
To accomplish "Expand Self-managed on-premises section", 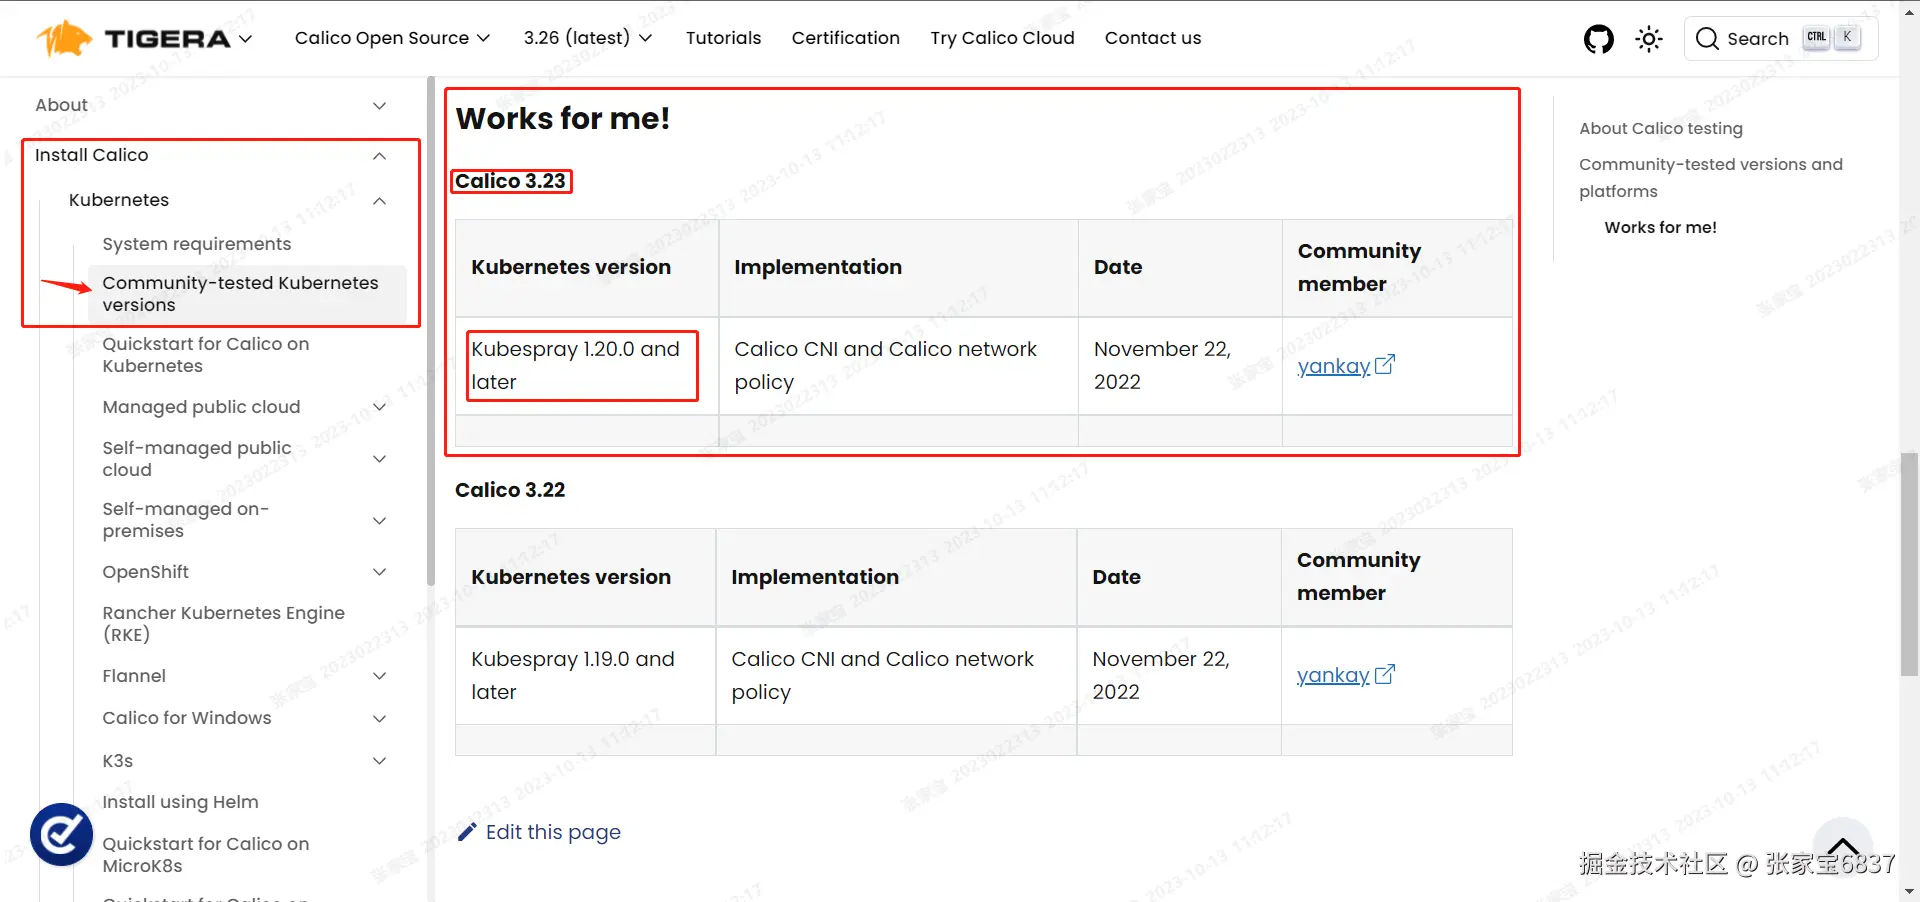I will click(x=379, y=520).
